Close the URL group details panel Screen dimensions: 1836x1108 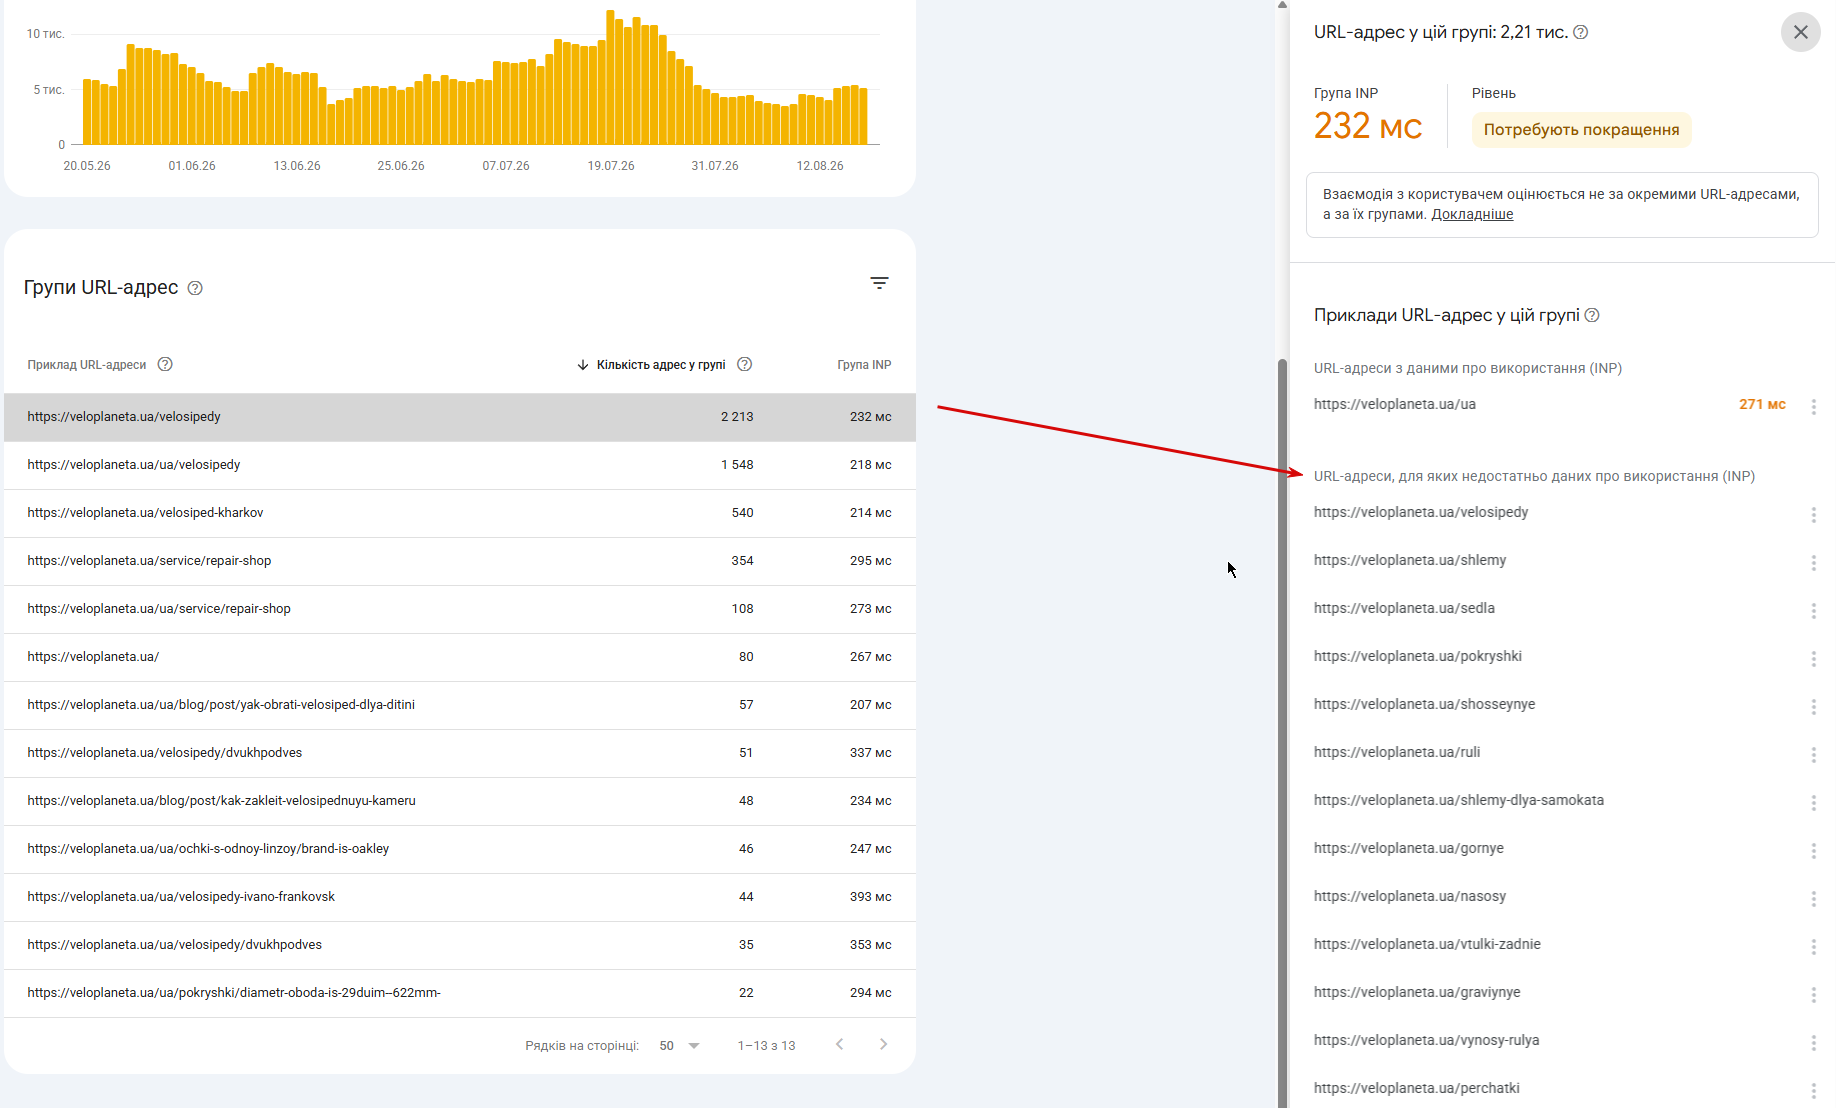[1800, 32]
